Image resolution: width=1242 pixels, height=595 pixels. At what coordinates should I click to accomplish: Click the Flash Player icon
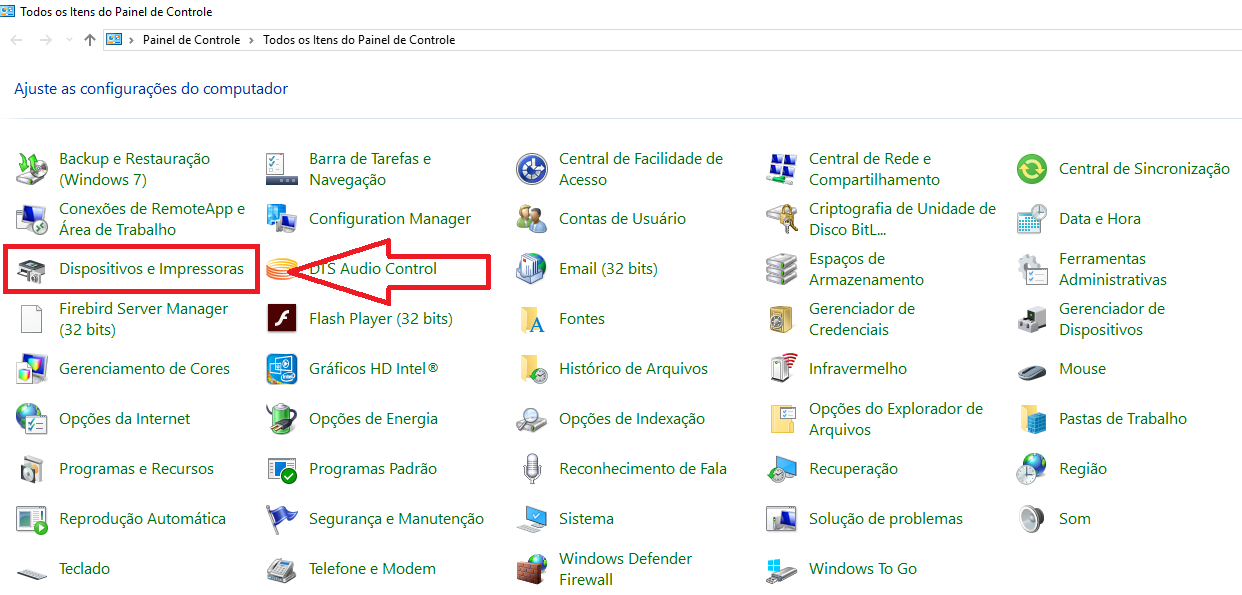[x=281, y=319]
